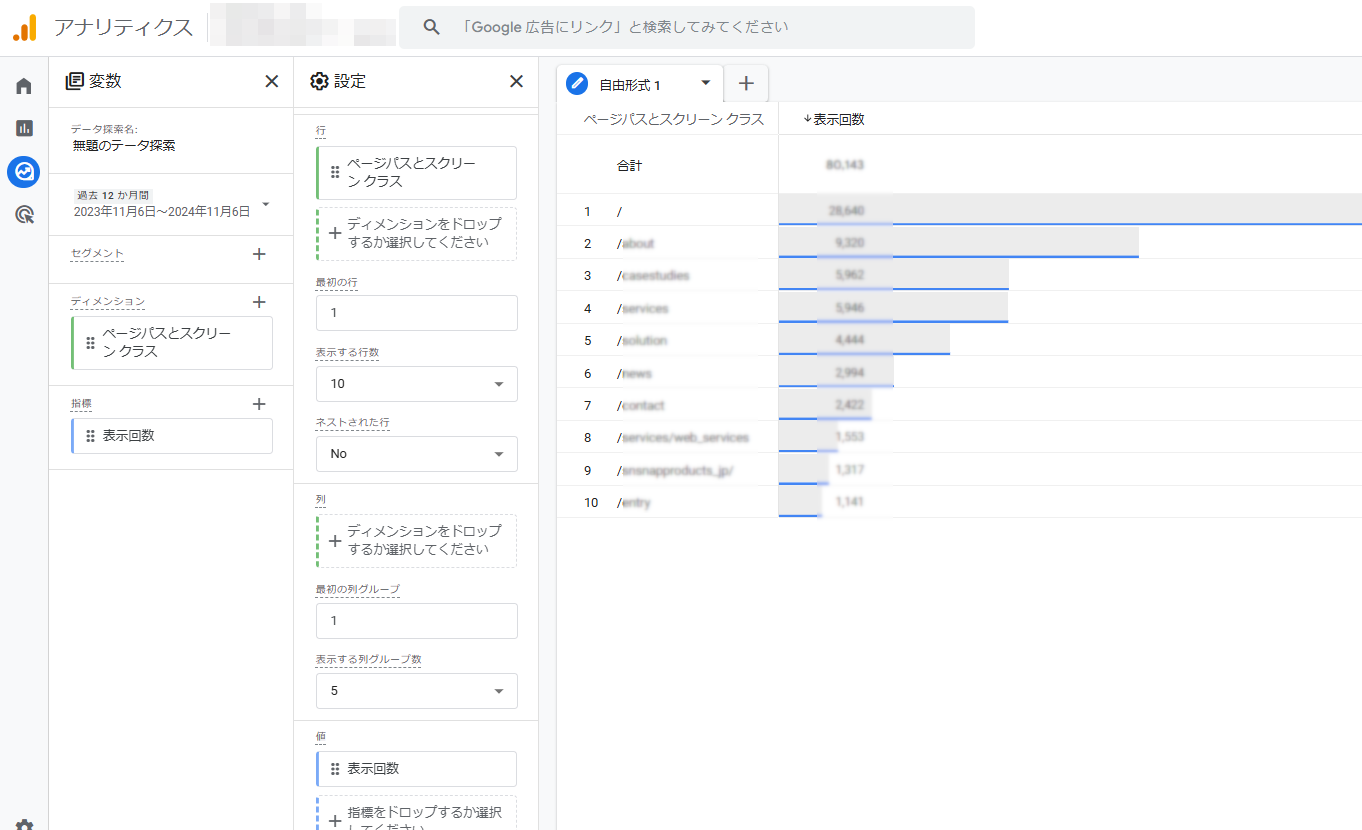Click the 変数 panel header icon
Screen dimensions: 1362x830
(x=74, y=81)
